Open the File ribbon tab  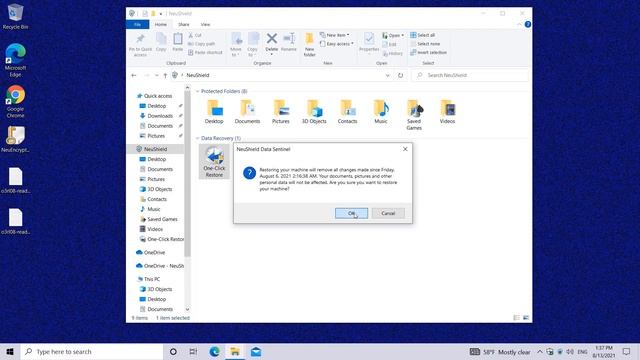138,24
